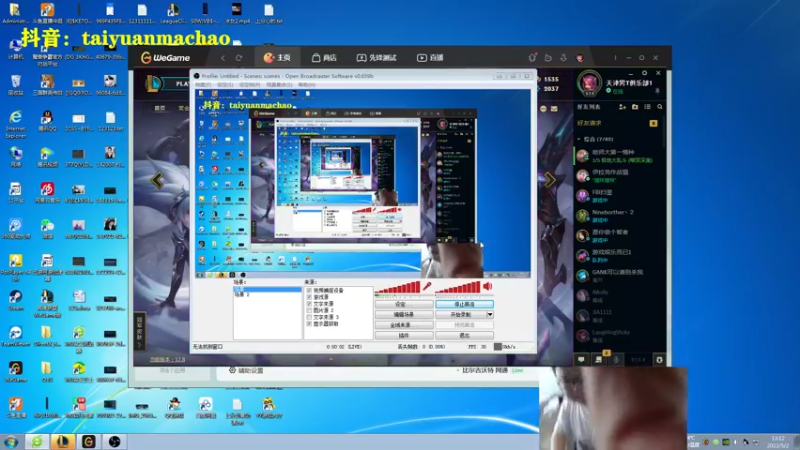
Task: Open the notification bell icon in WeGame title bar
Action: coord(532,58)
